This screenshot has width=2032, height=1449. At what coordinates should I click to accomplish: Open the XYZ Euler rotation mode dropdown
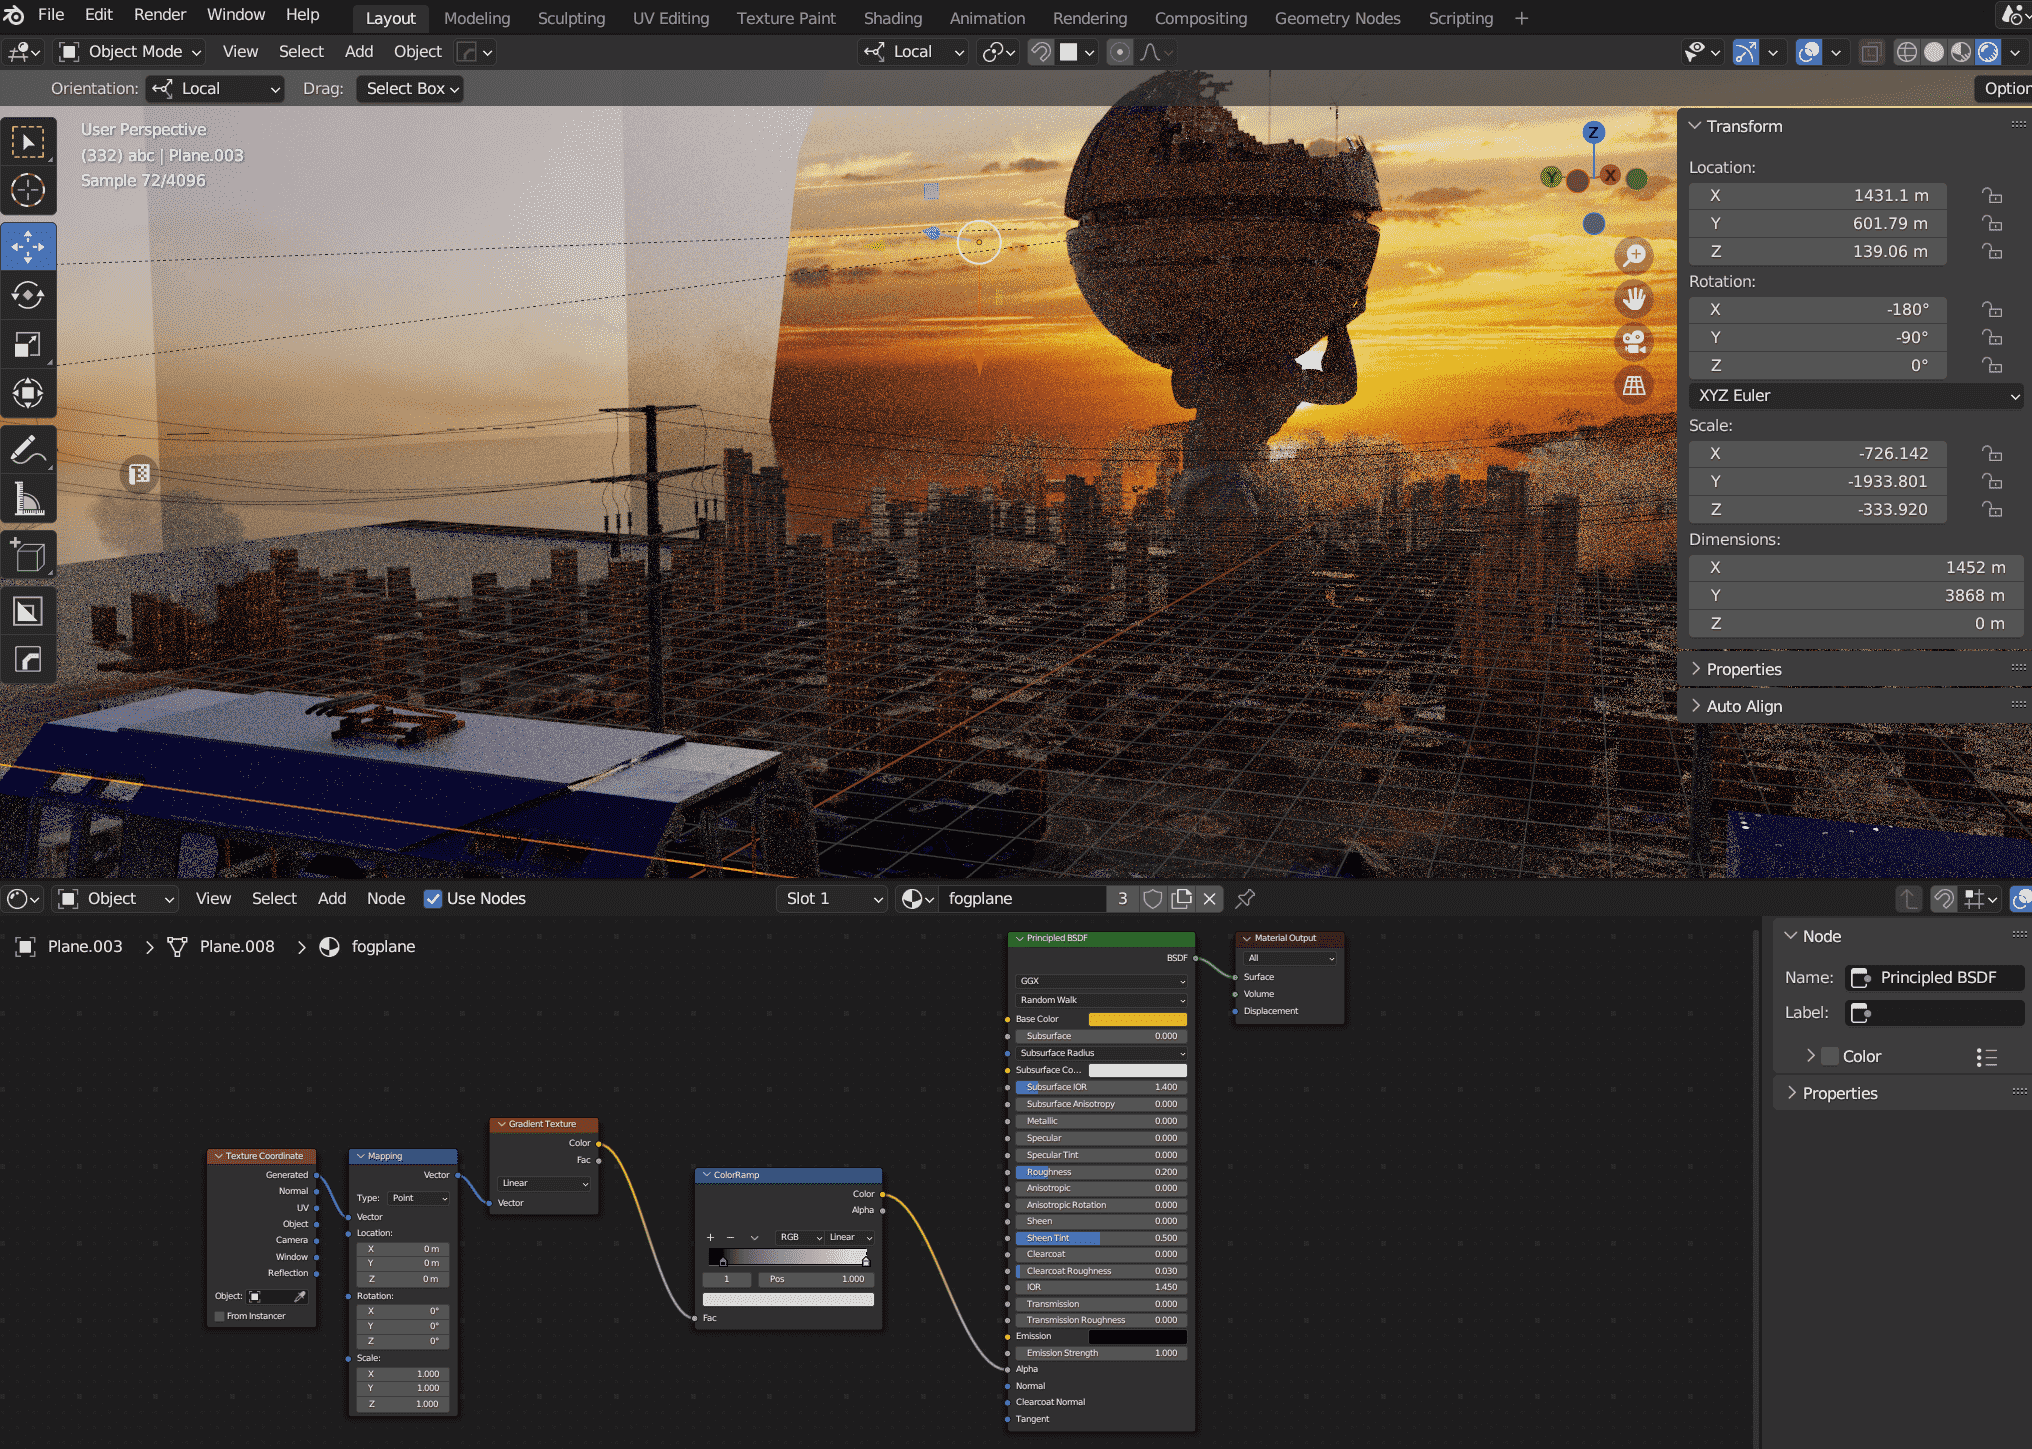[x=1856, y=395]
